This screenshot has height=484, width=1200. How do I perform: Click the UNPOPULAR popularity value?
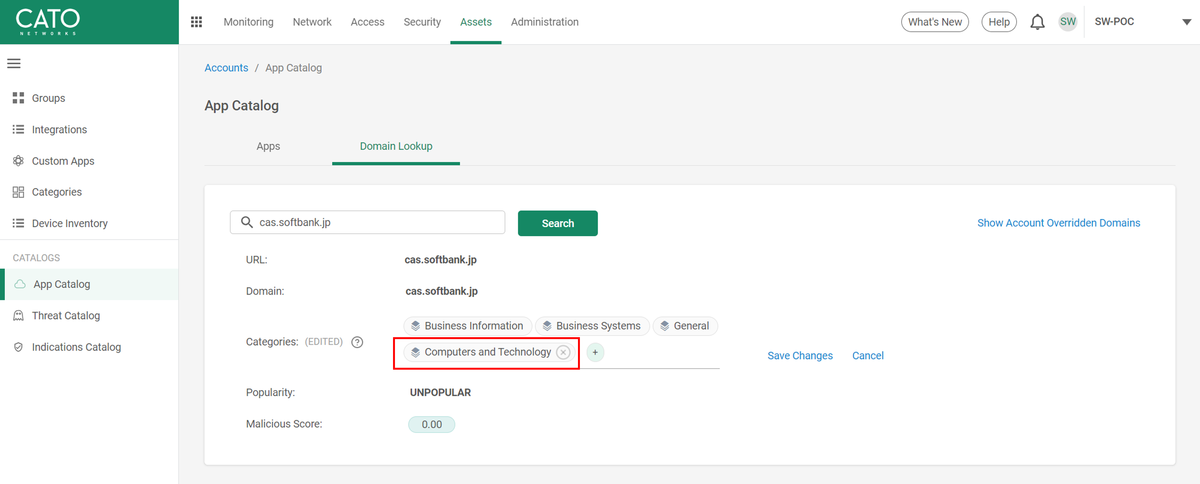coord(440,393)
